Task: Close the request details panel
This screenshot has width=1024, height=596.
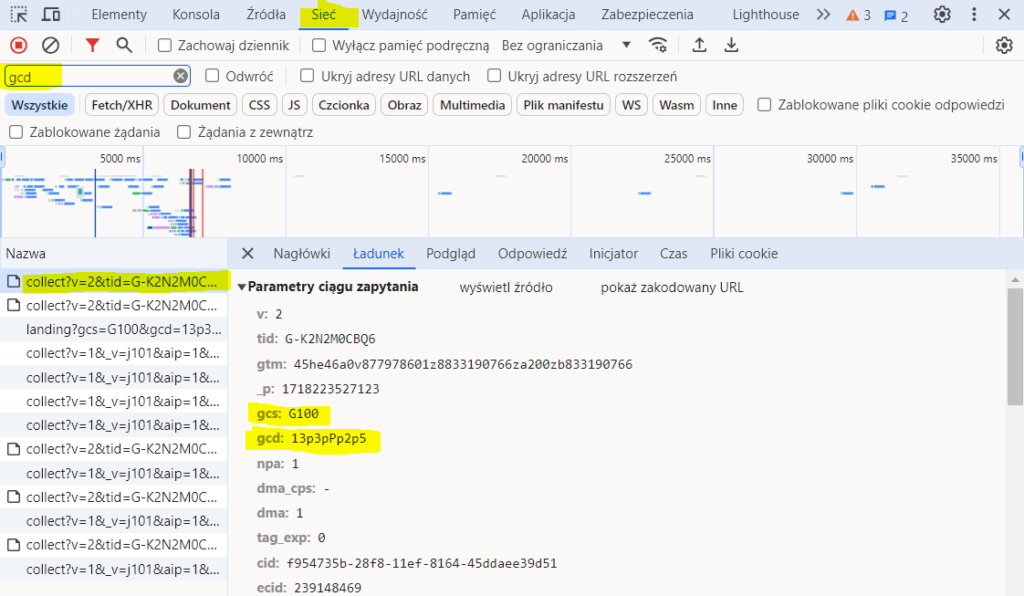Action: [x=248, y=253]
